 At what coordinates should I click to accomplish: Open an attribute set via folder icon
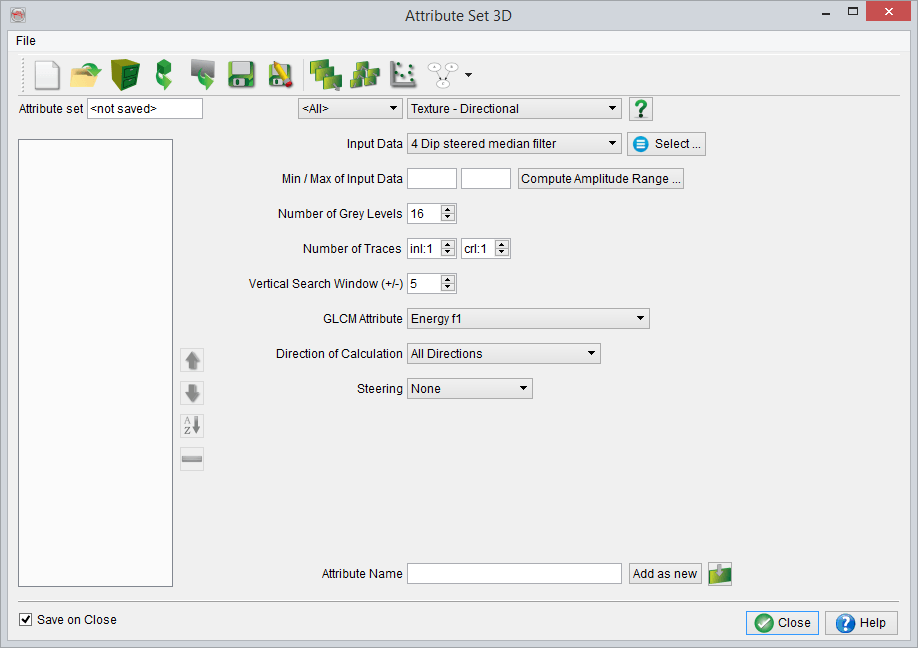(86, 75)
